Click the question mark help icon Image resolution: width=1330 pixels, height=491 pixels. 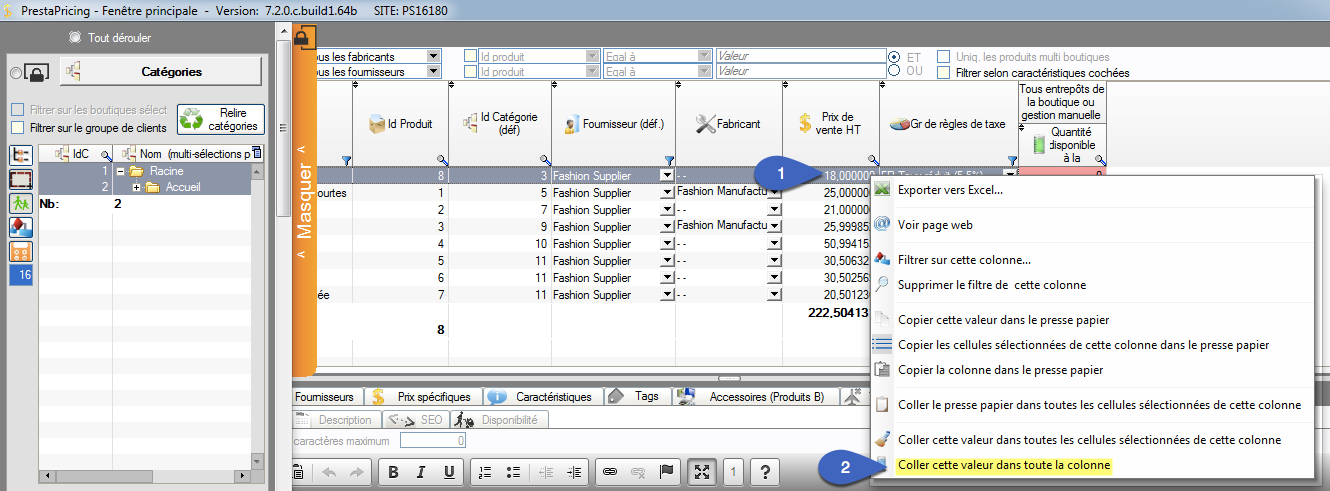765,472
